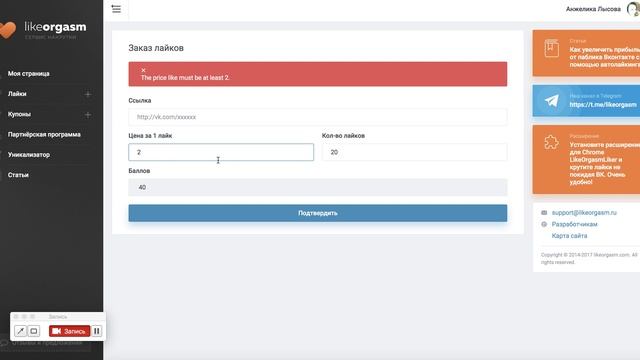Open the Карта сайта link
The image size is (640, 360).
click(569, 236)
